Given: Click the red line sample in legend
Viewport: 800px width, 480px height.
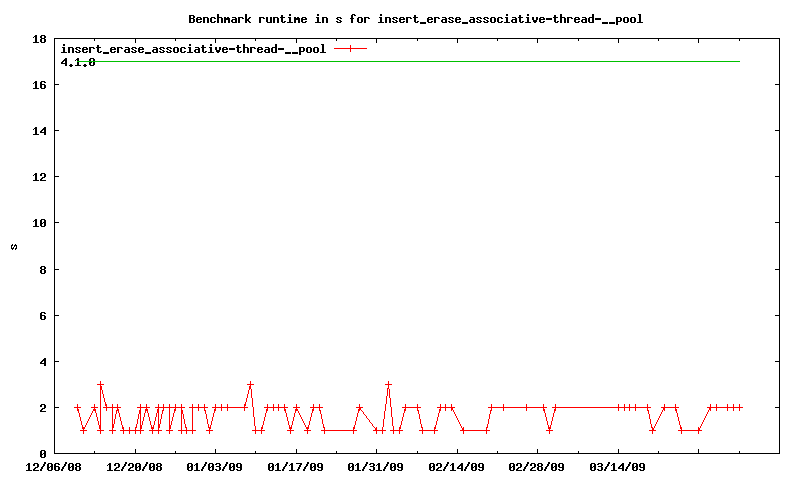Looking at the screenshot, I should point(350,48).
